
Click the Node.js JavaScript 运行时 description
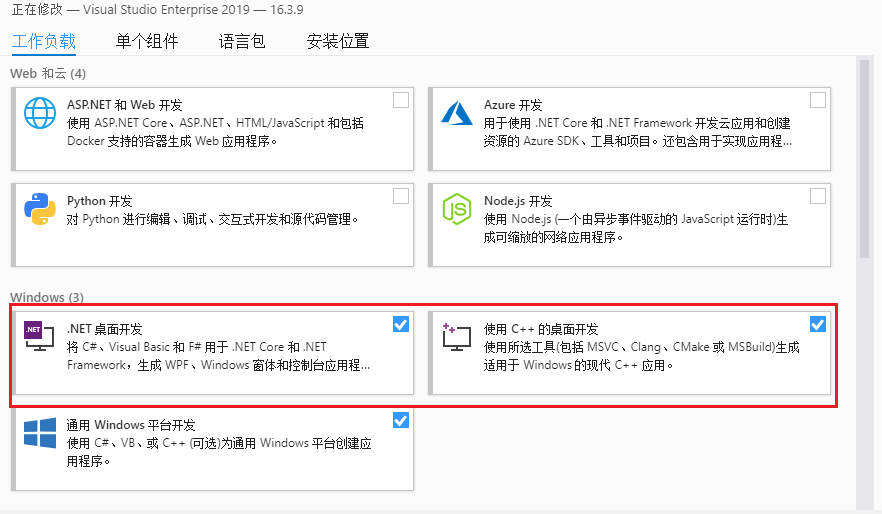(636, 228)
